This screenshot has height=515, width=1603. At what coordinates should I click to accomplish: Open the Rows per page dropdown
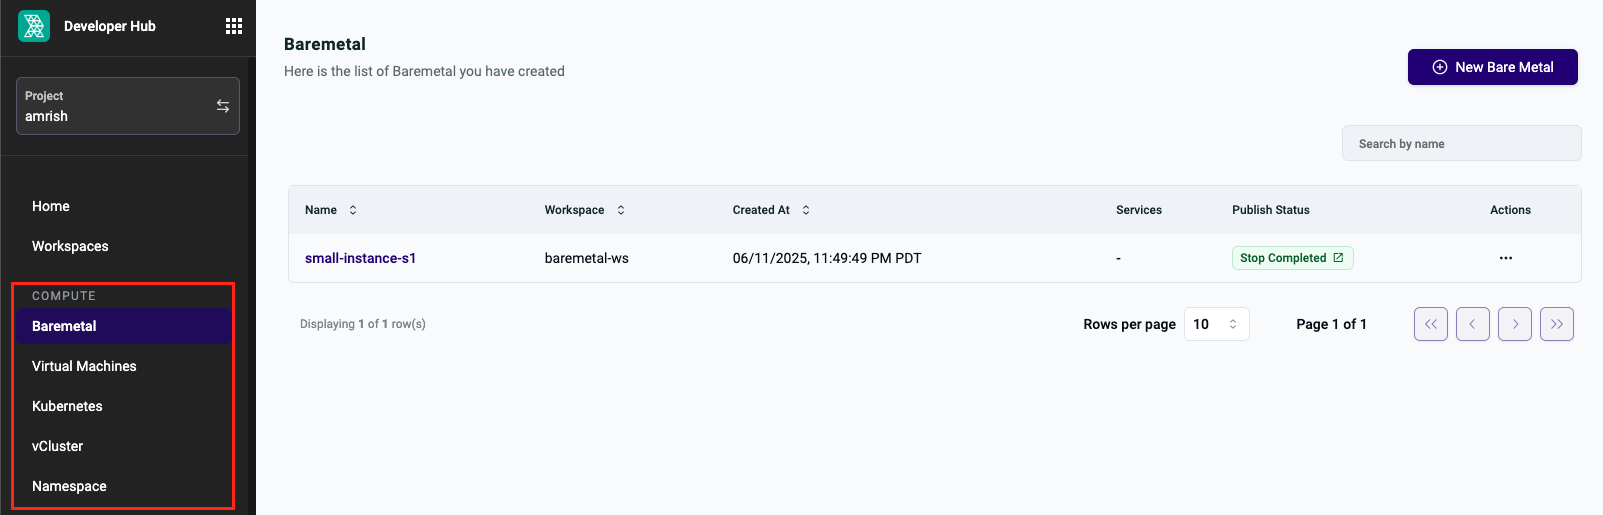1217,324
